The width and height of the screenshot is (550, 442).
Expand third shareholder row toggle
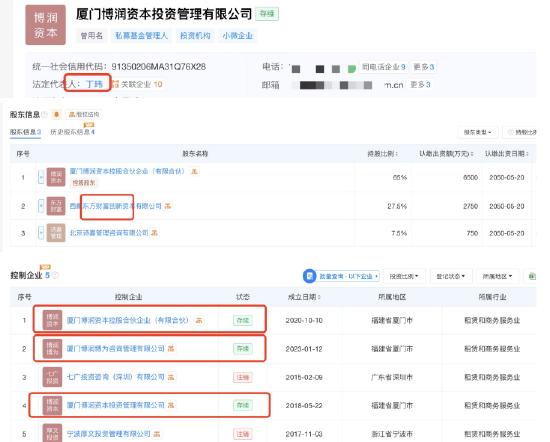(x=41, y=233)
